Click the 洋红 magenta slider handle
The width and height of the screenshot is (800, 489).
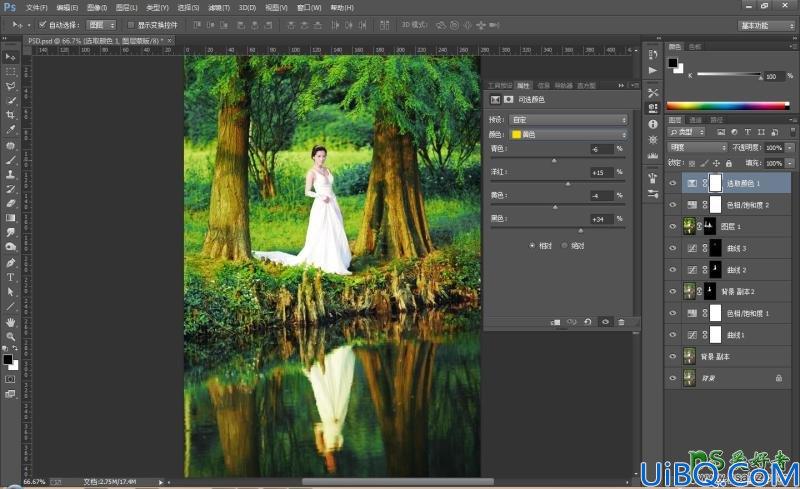point(568,184)
